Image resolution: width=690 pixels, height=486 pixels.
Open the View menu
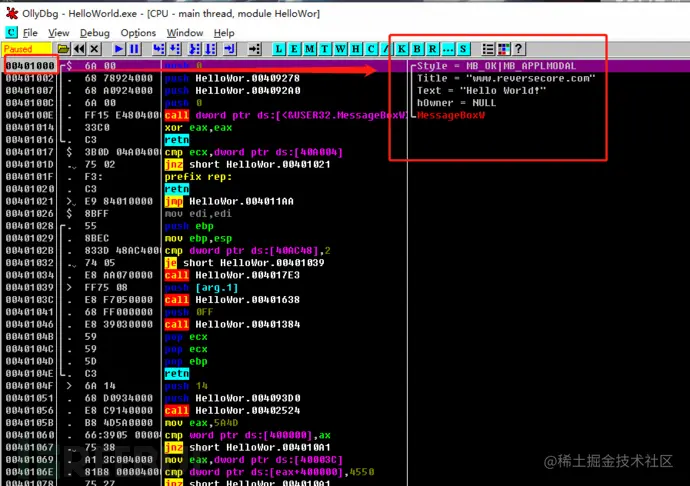[59, 33]
